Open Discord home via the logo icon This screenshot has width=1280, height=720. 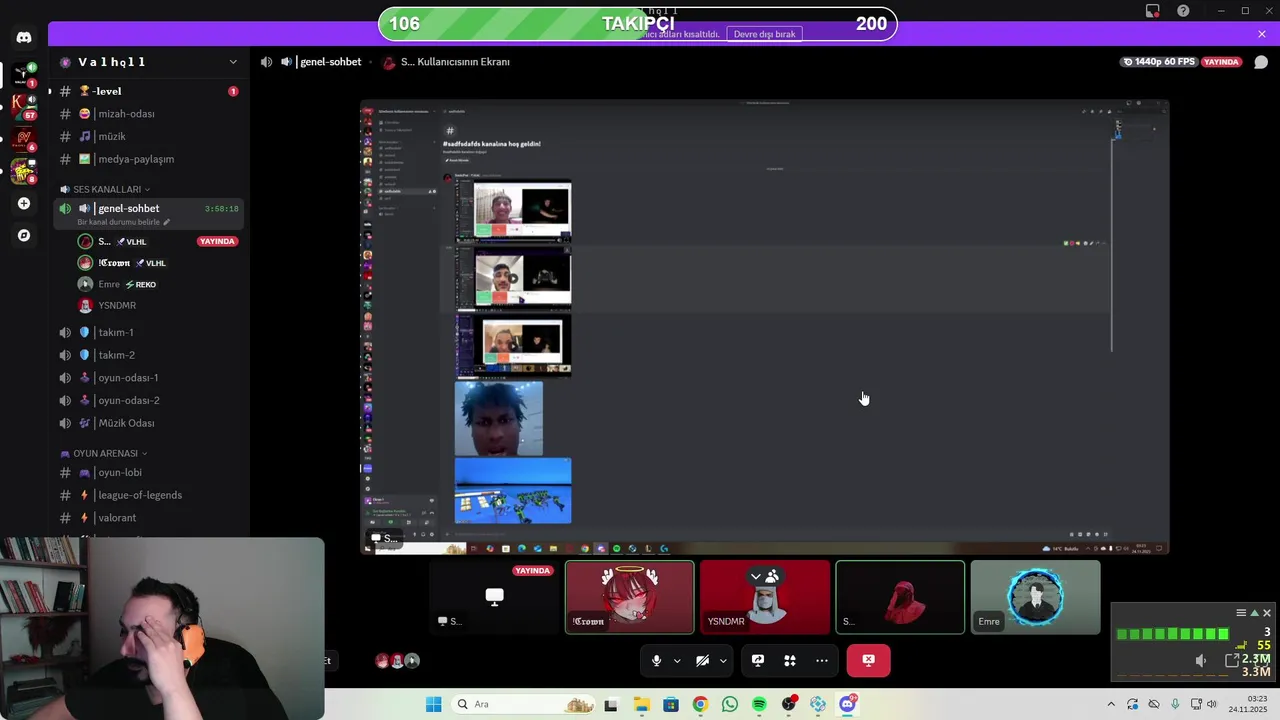[x=24, y=37]
